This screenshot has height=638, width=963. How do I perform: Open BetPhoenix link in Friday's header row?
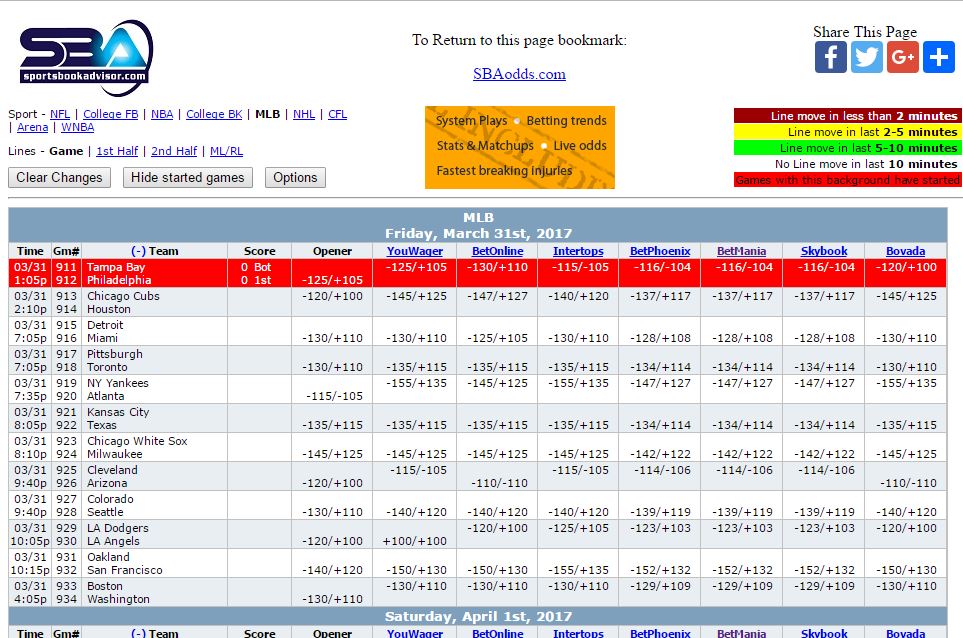coord(660,251)
